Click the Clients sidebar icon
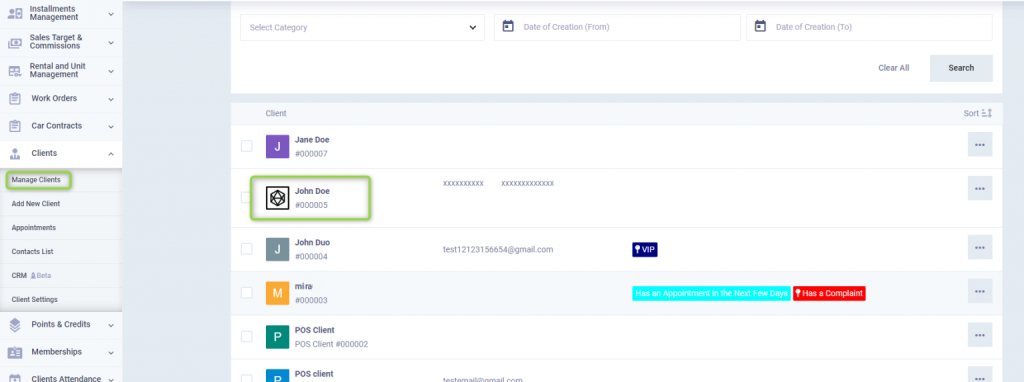Viewport: 1024px width, 382px height. (14, 154)
